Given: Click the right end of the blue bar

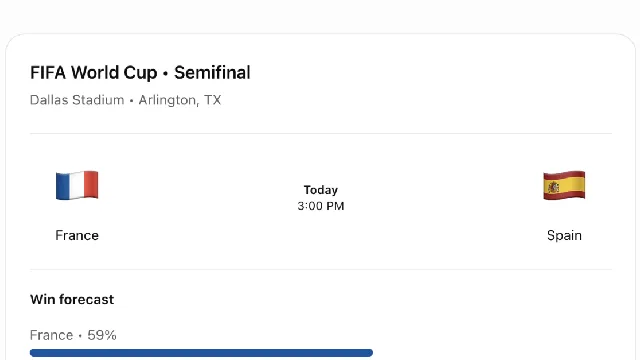Looking at the screenshot, I should (369, 353).
